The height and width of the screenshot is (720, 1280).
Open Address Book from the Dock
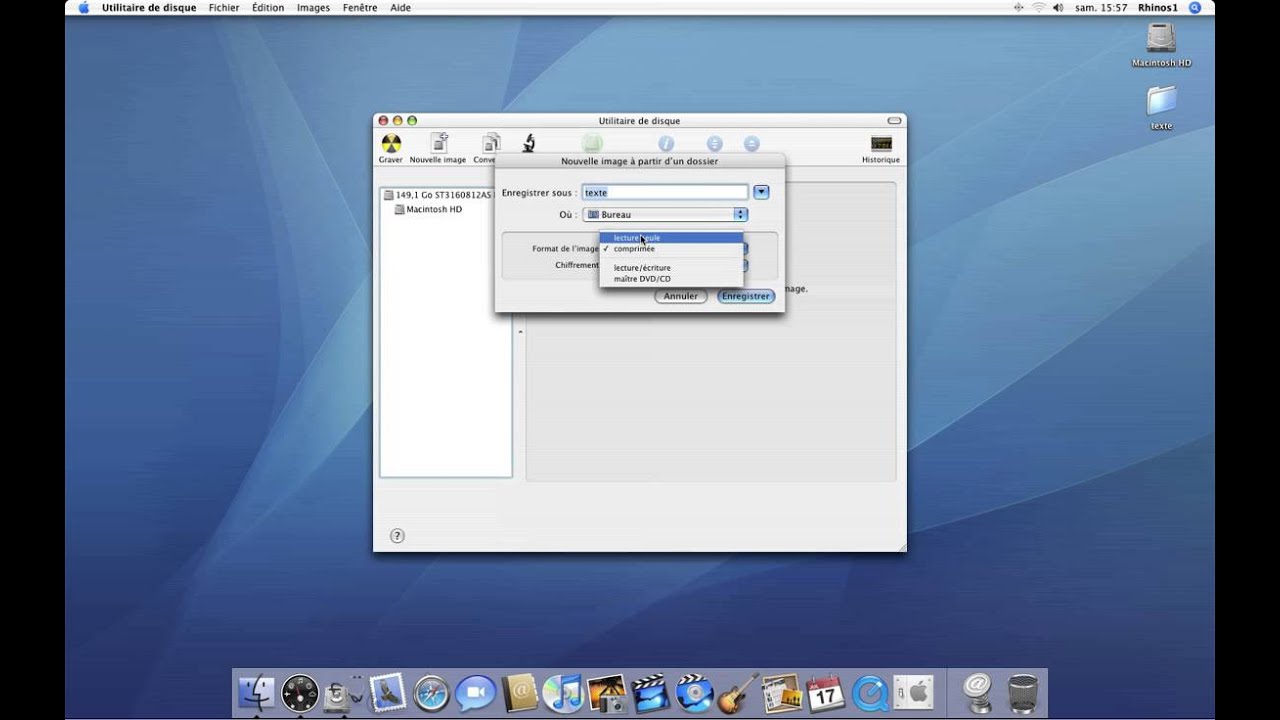coord(519,692)
